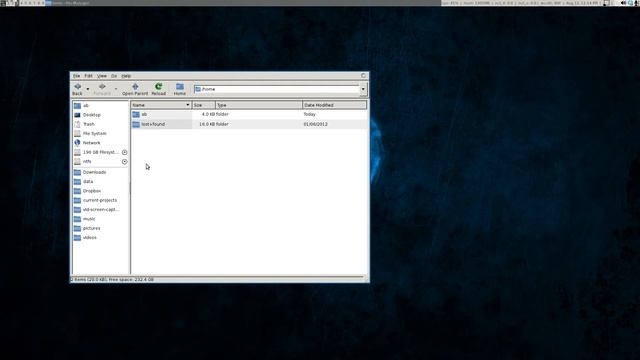Click the Forward arrow icon

[102, 87]
